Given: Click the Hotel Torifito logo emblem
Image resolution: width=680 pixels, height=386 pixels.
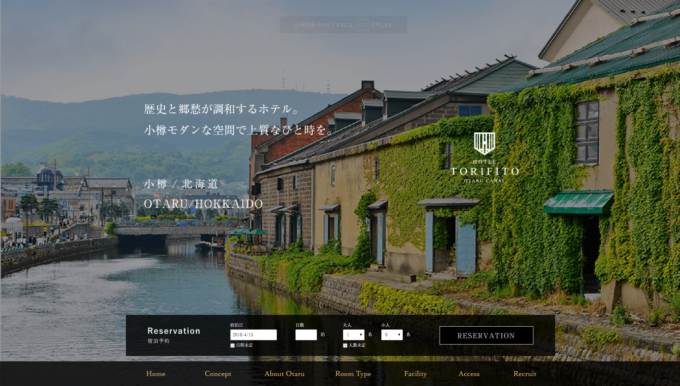Looking at the screenshot, I should [484, 143].
